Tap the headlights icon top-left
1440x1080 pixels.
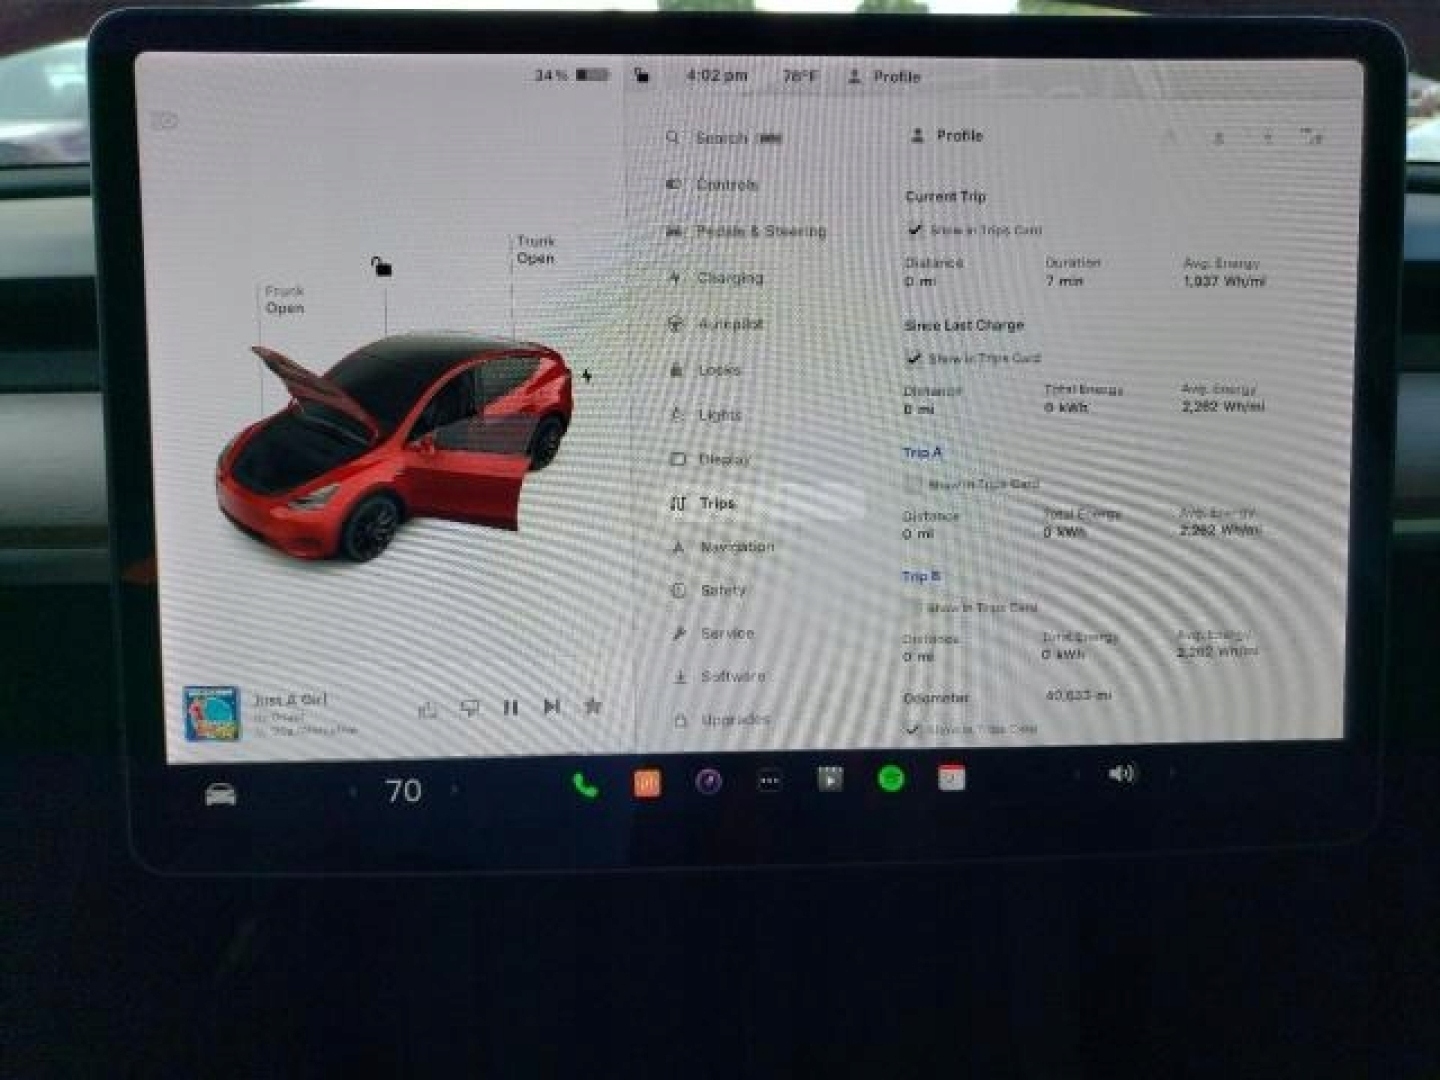(165, 121)
